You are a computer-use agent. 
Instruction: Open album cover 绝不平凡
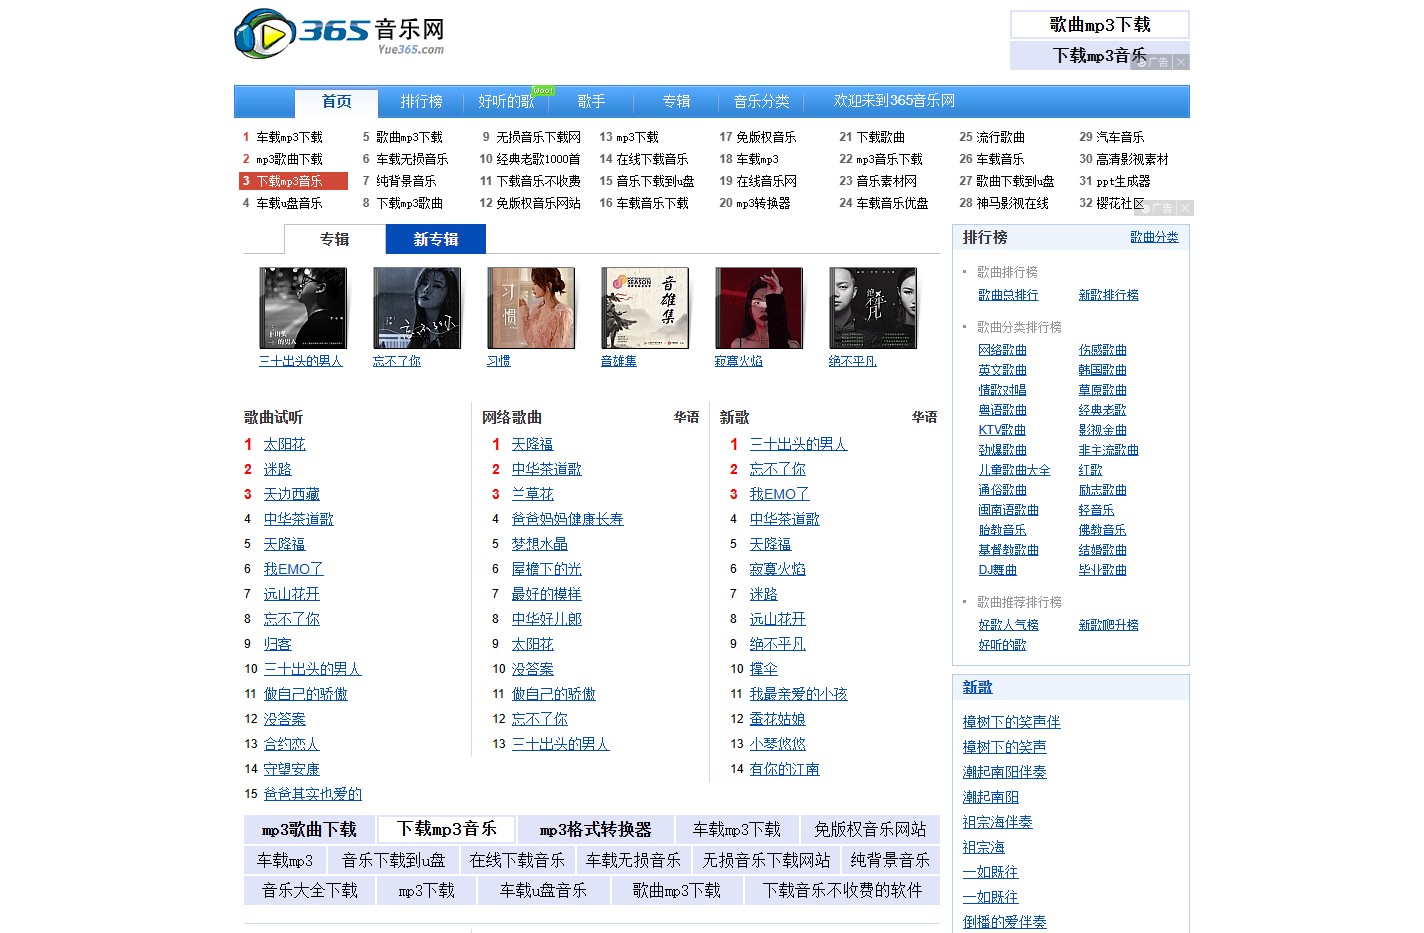pos(873,308)
